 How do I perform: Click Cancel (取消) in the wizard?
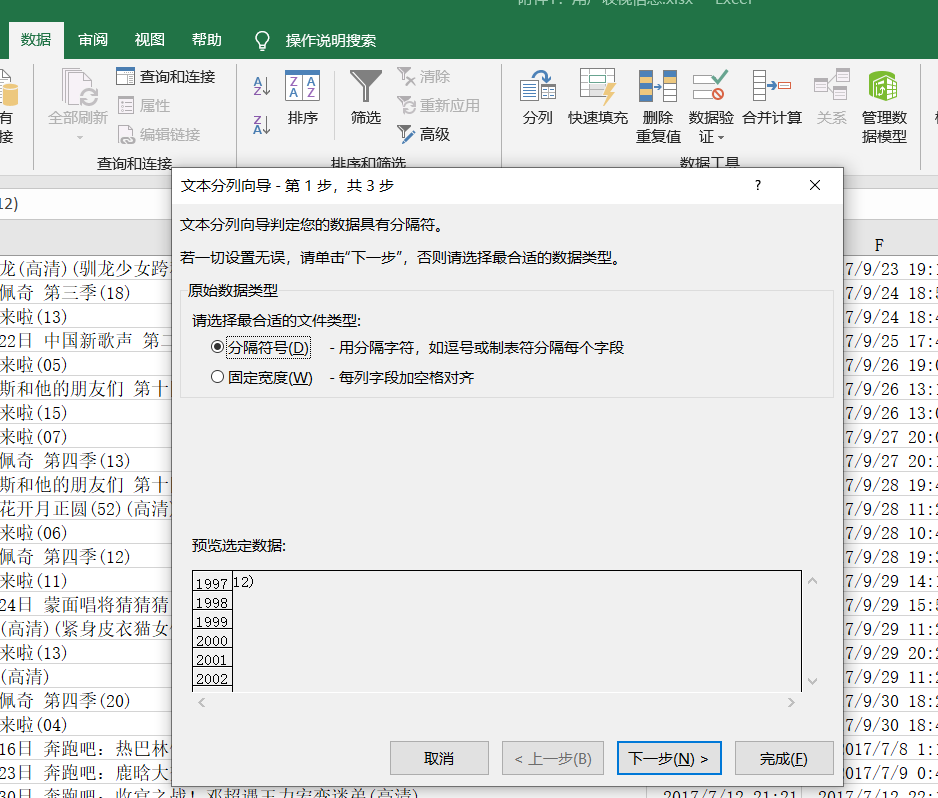(439, 759)
